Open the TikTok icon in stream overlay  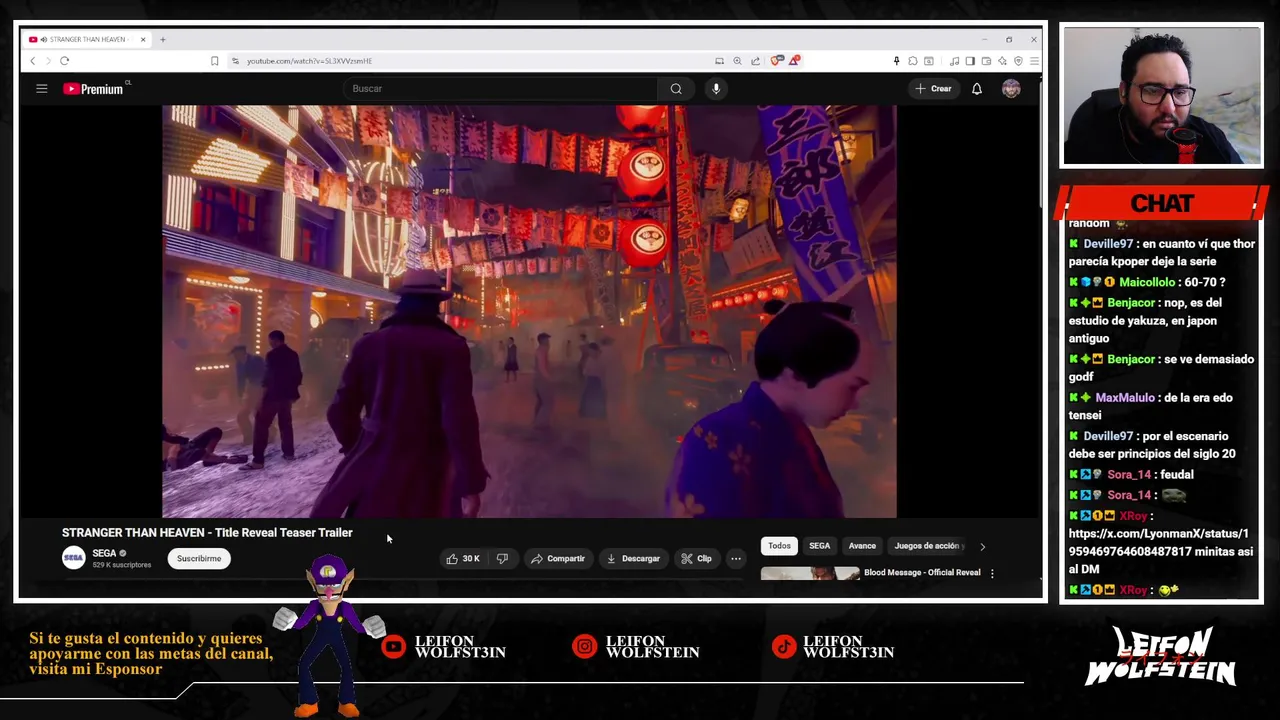(784, 647)
